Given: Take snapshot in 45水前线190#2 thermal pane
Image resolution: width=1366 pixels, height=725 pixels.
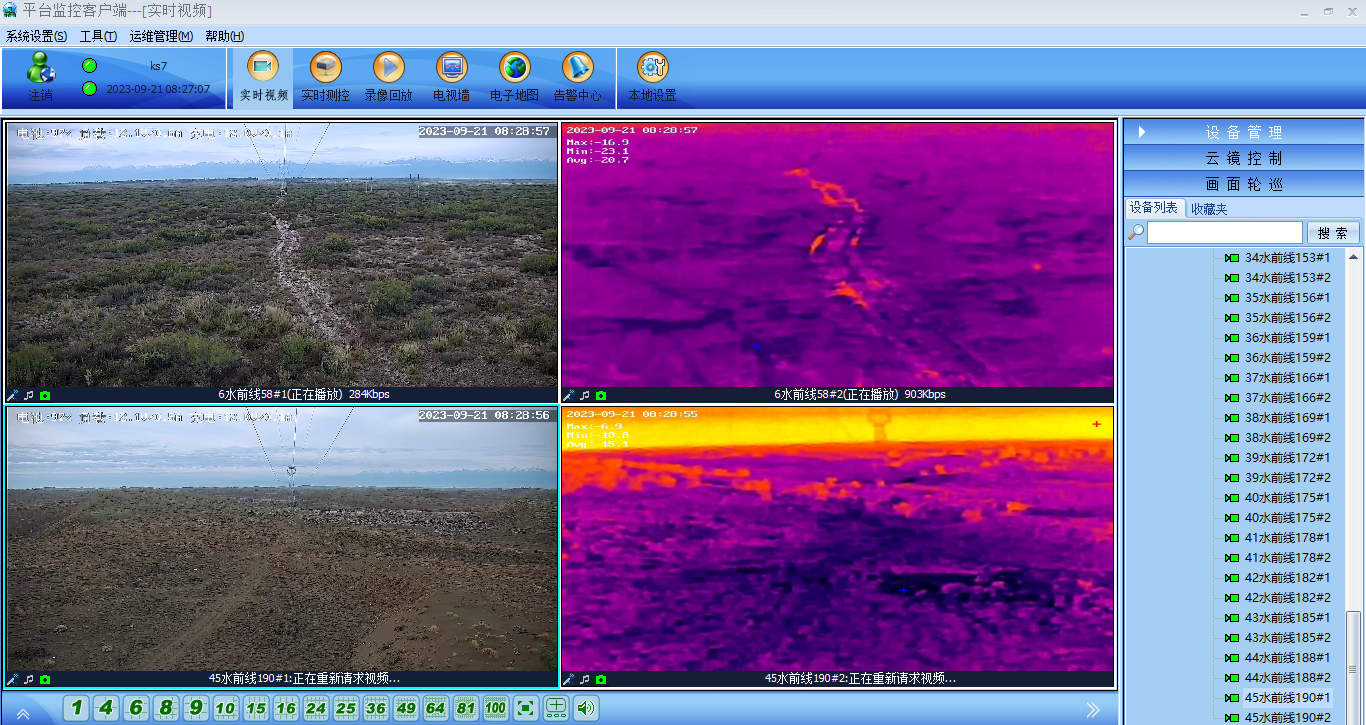Looking at the screenshot, I should (601, 679).
